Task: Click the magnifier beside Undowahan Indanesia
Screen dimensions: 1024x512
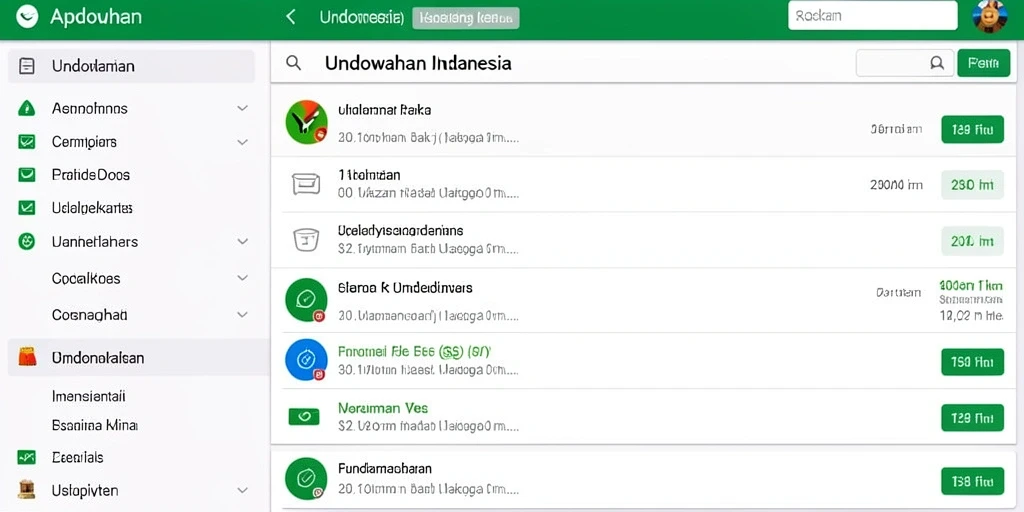Action: tap(294, 63)
